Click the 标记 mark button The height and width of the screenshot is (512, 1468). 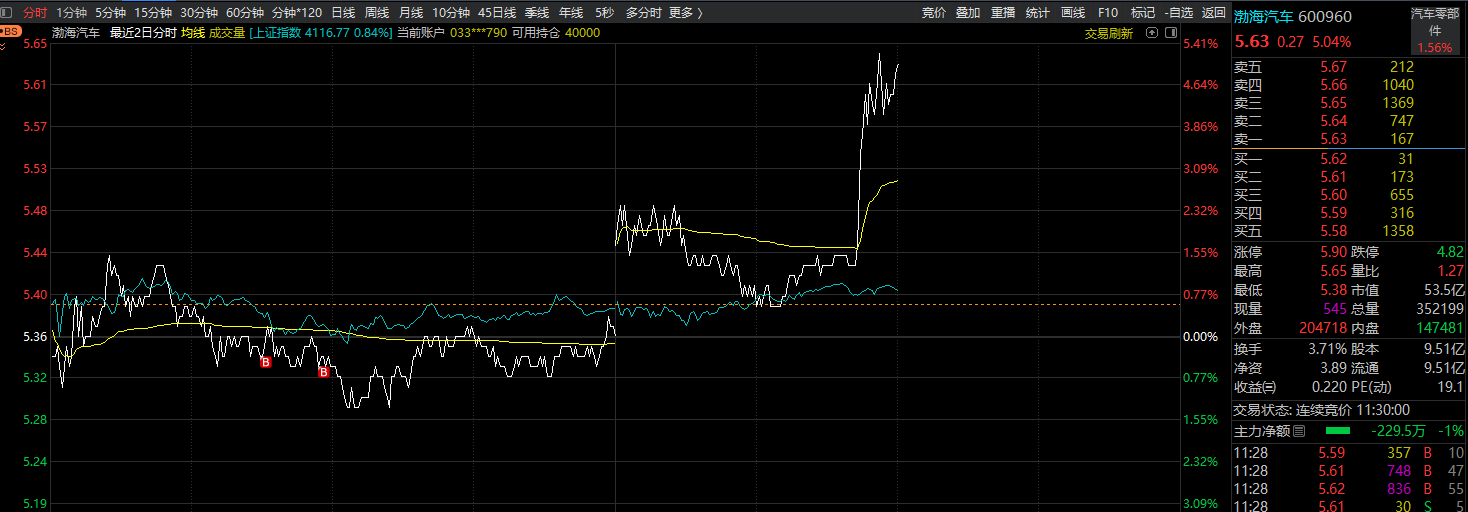pos(1142,13)
